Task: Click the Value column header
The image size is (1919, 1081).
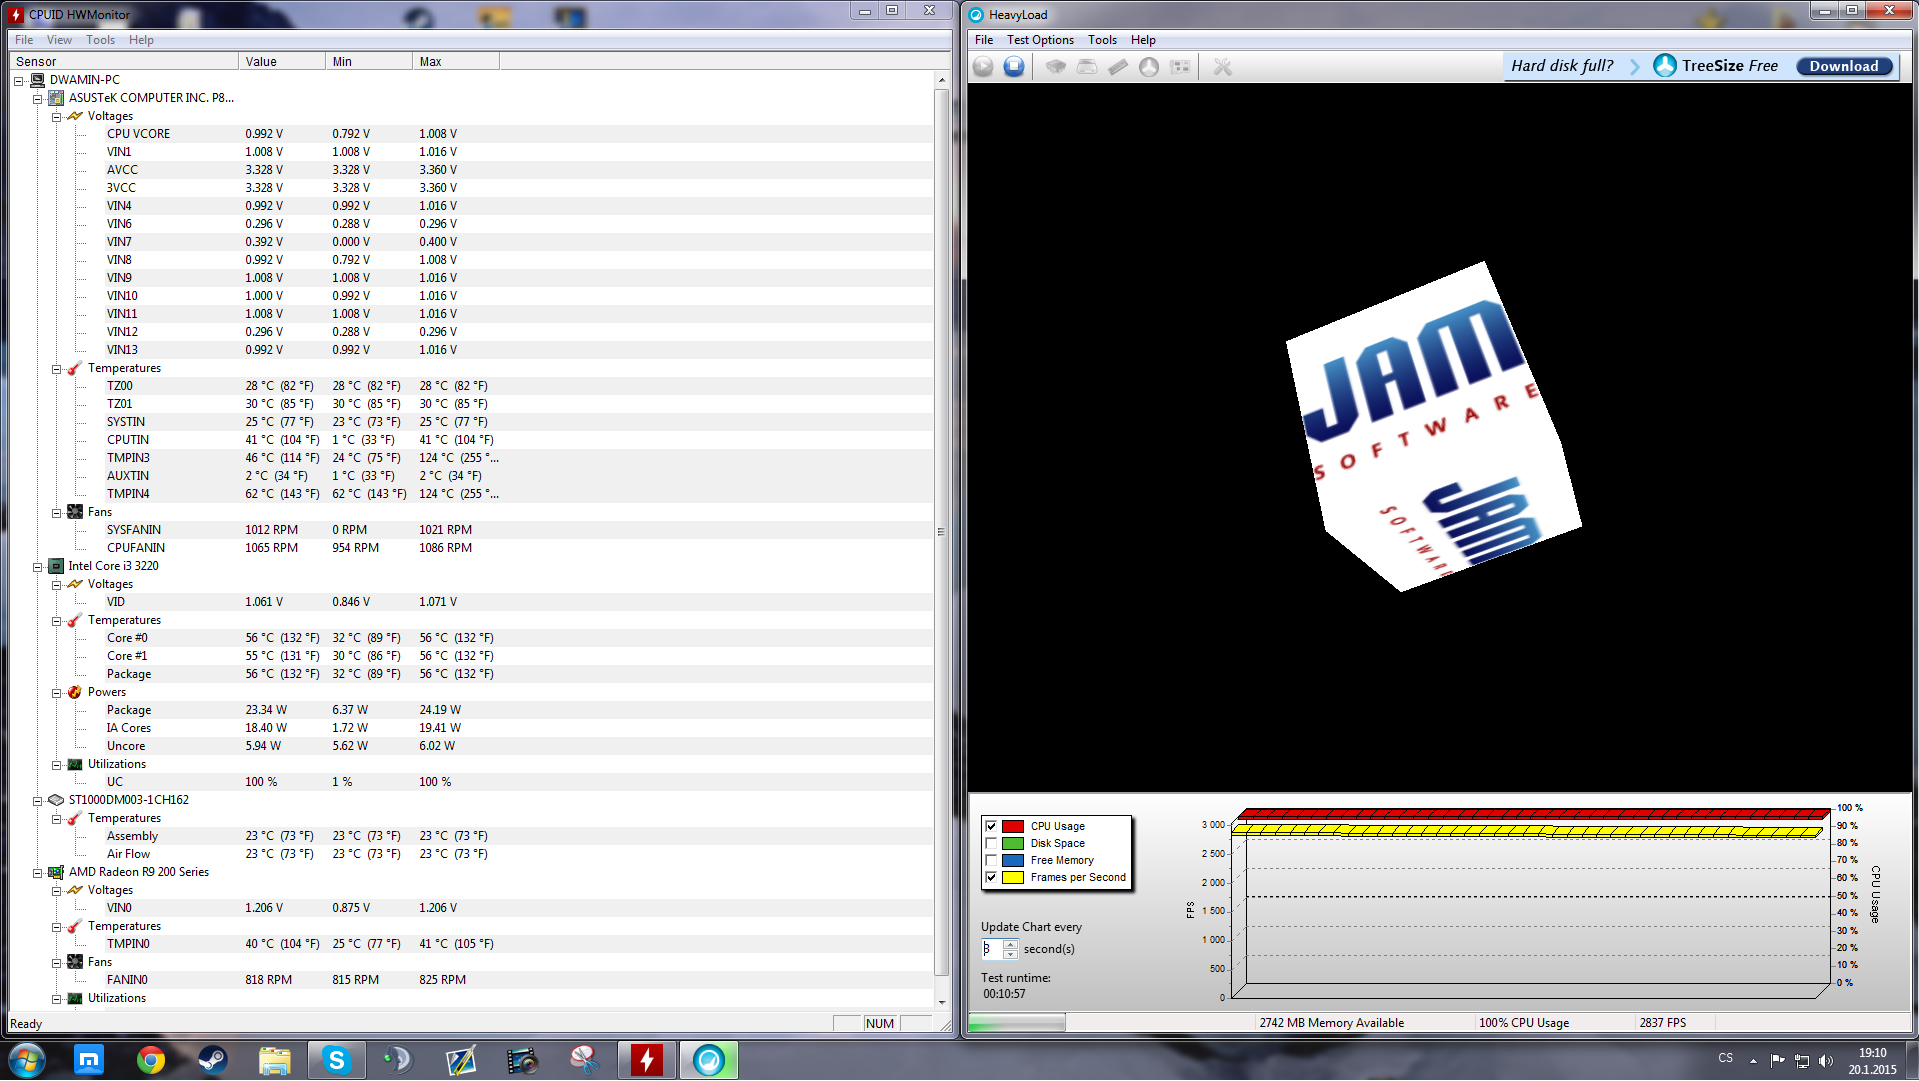Action: click(282, 61)
